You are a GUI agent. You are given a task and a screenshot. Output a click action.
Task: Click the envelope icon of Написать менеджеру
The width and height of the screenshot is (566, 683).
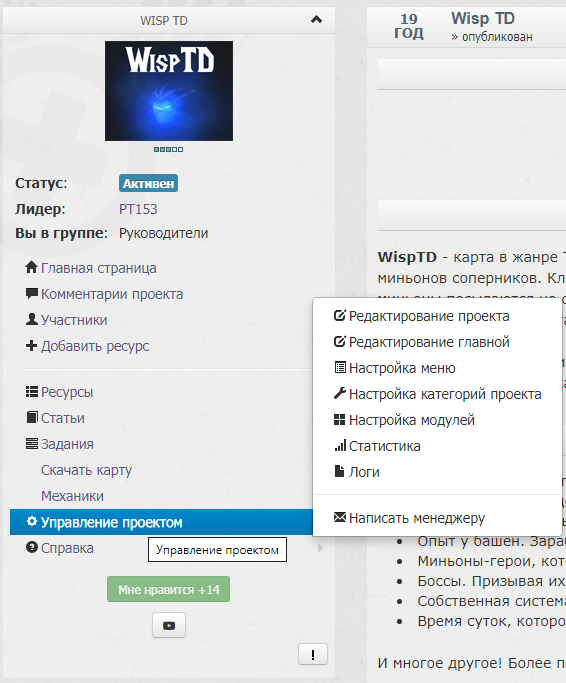[339, 517]
